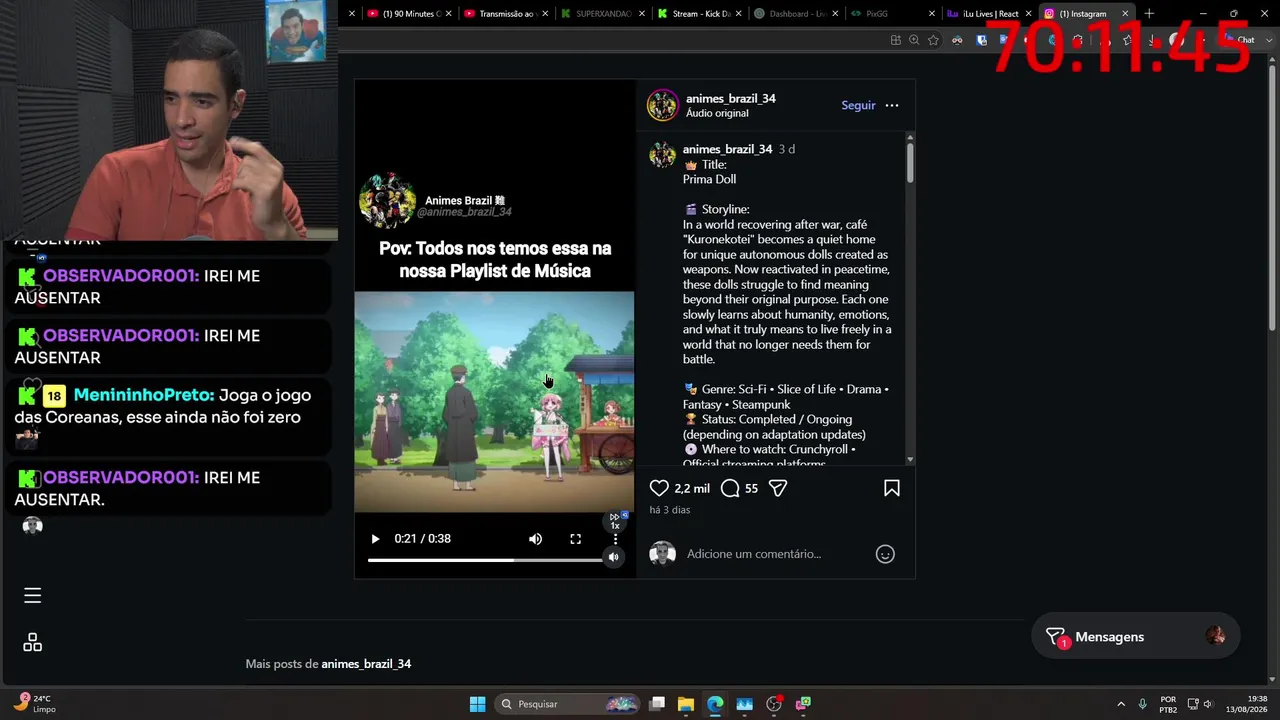Click the taskbar Pesquisar search box
The width and height of the screenshot is (1280, 720).
(x=569, y=704)
